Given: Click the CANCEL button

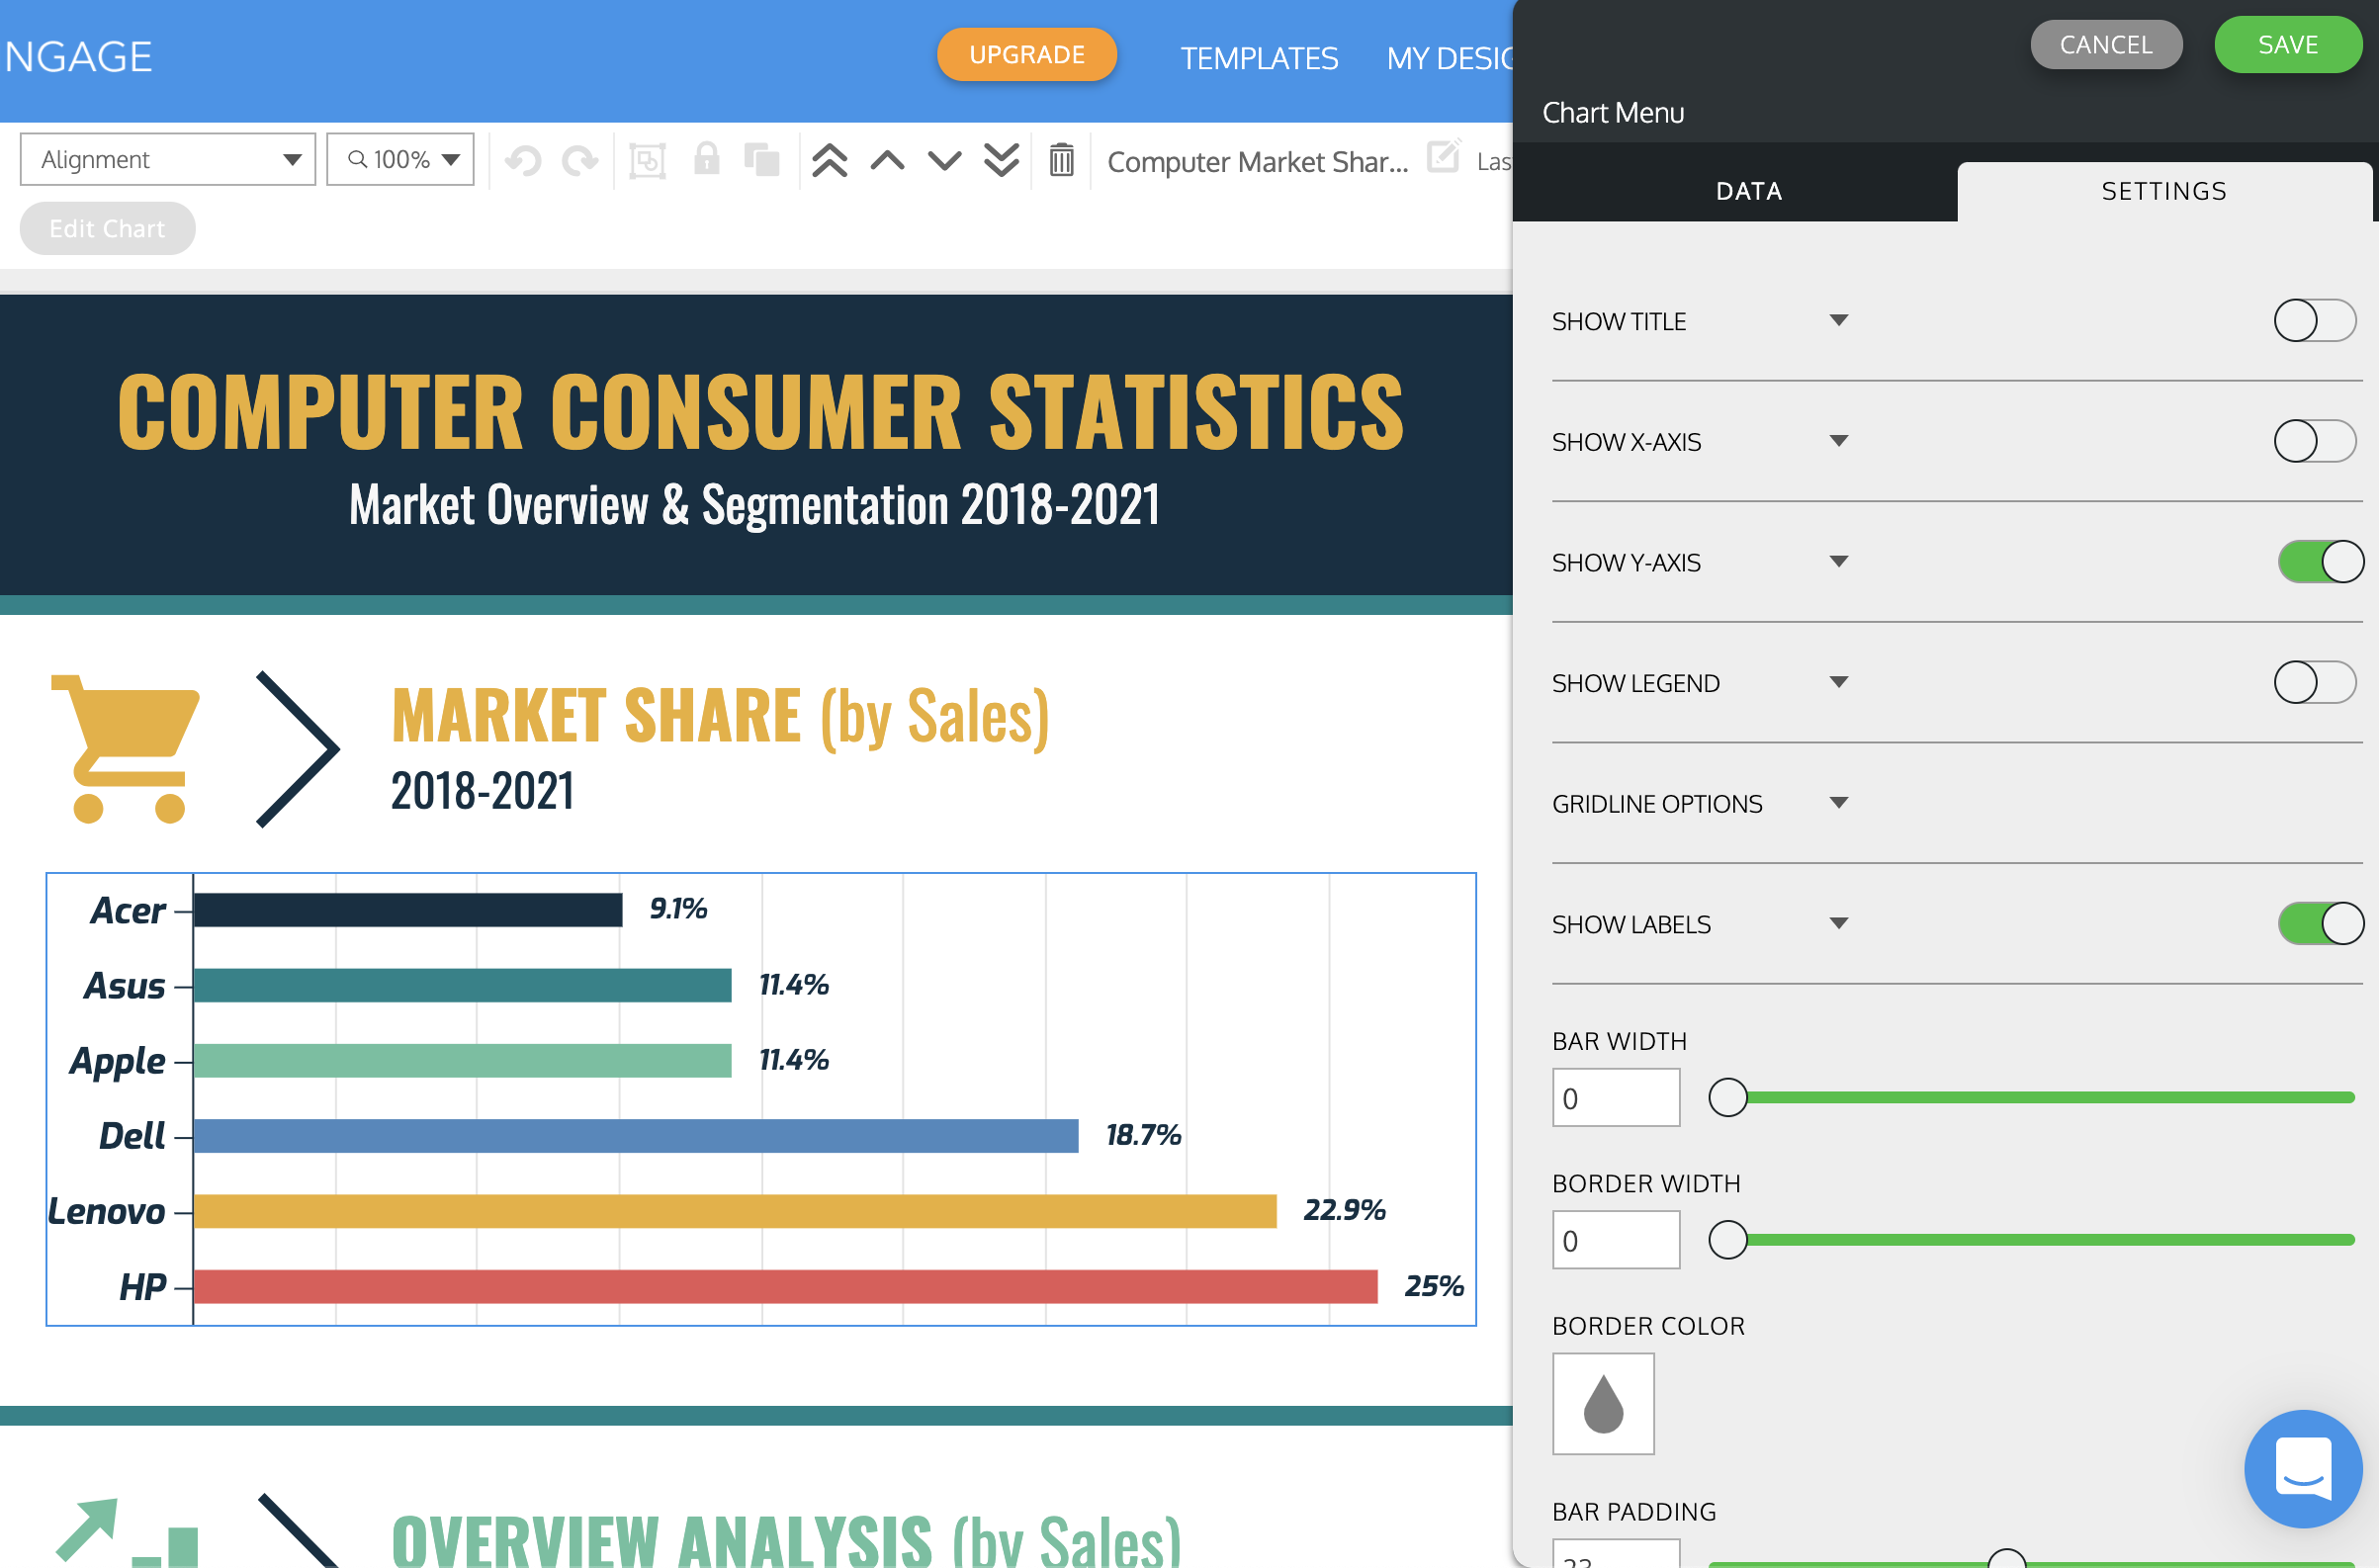Looking at the screenshot, I should (x=2105, y=45).
